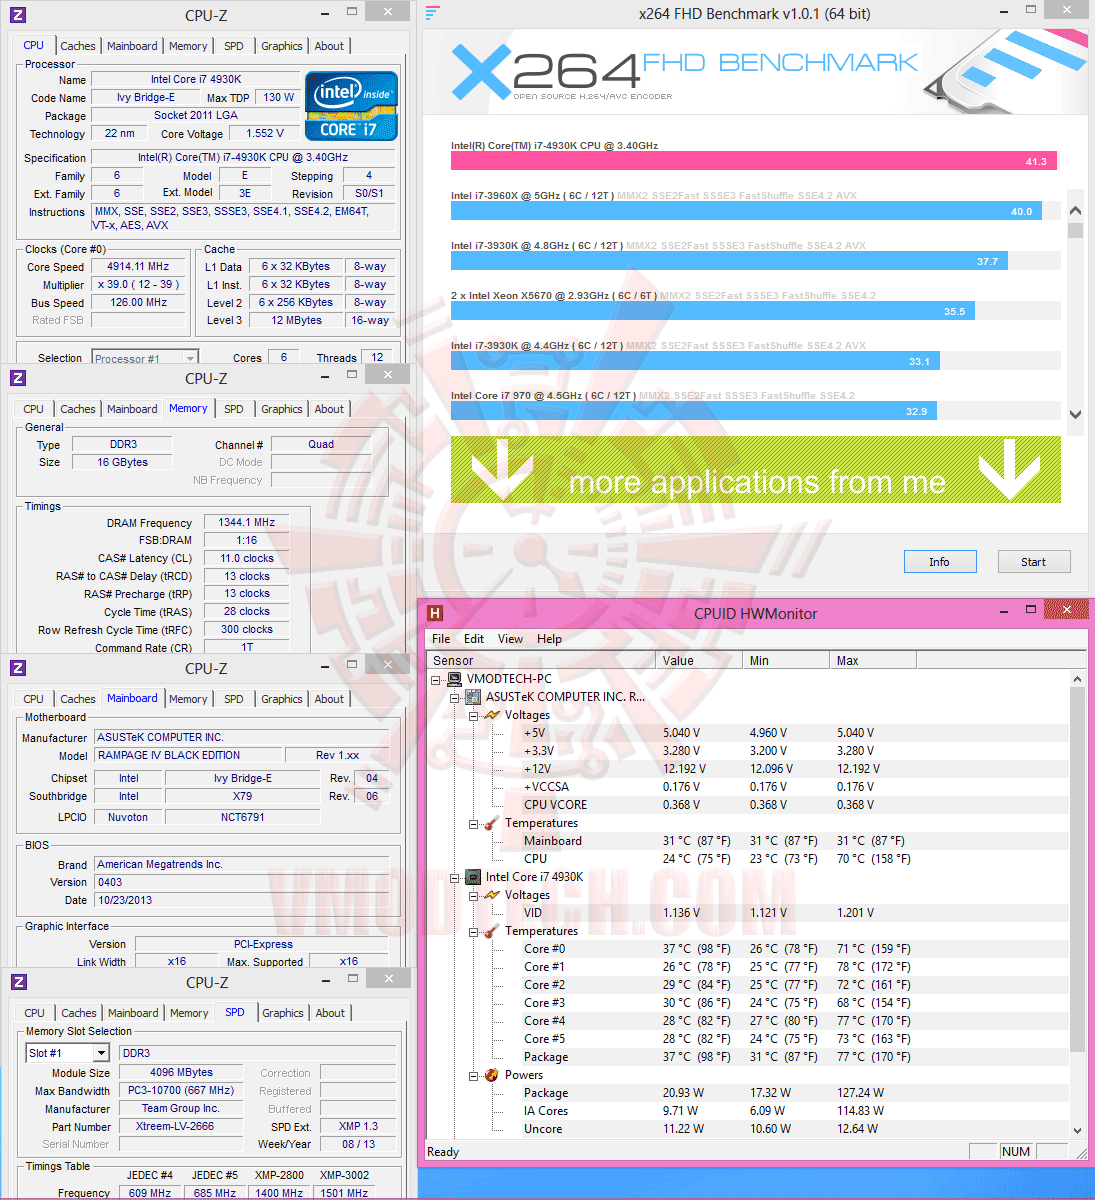
Task: Click the RAMPAGE IV BLACK EDITION model field
Action: tap(189, 755)
